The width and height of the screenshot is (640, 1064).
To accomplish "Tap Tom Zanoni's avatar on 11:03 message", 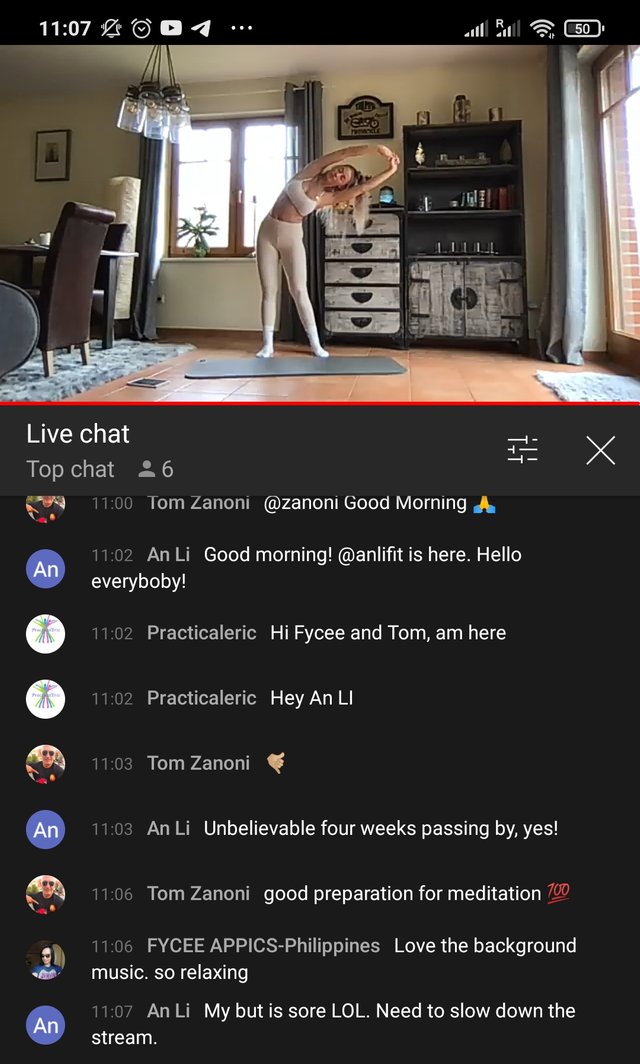I will 45,763.
